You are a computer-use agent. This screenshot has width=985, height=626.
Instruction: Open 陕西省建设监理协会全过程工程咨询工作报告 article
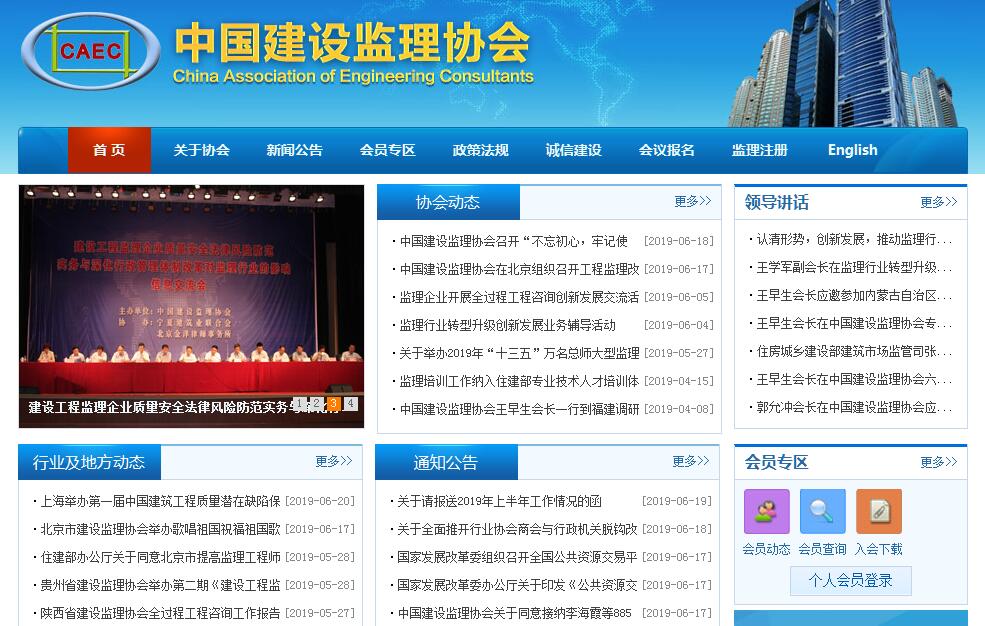coord(160,613)
